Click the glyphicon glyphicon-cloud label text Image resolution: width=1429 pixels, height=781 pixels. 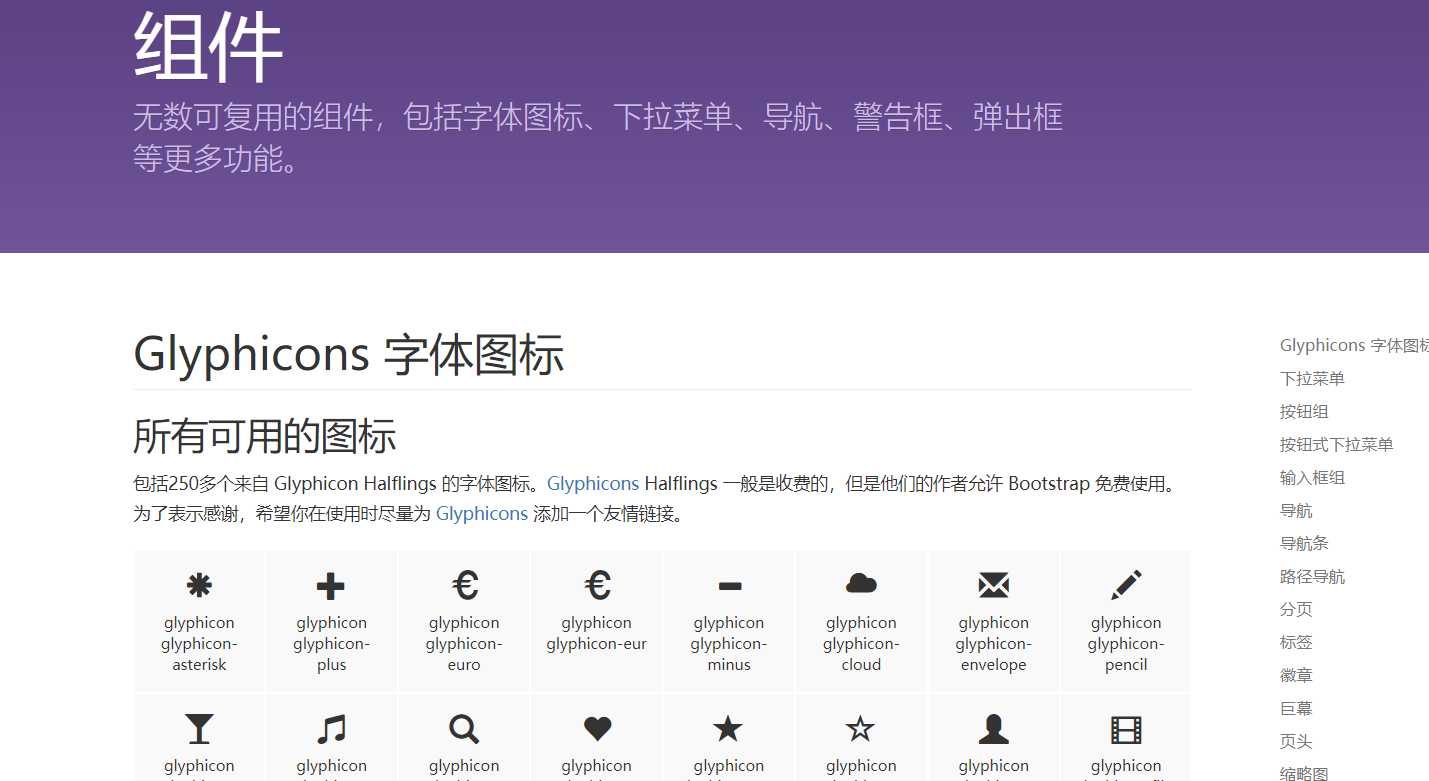861,643
